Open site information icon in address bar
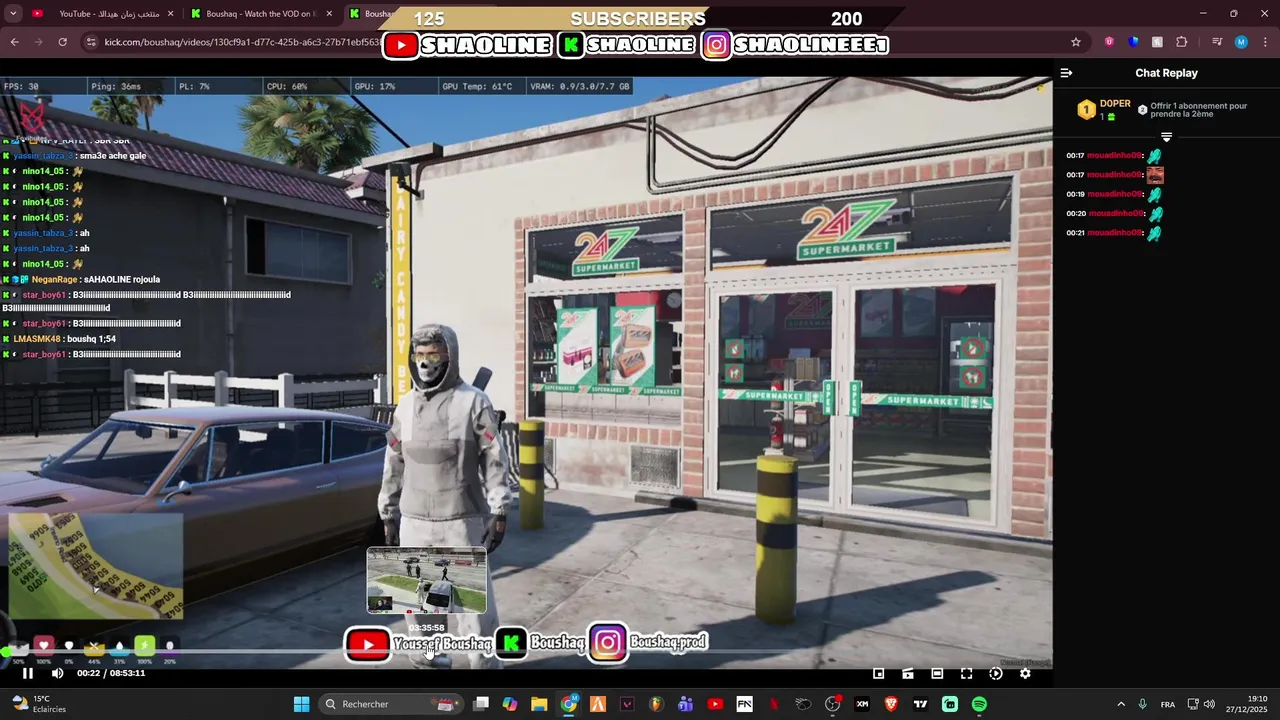The height and width of the screenshot is (720, 1280). click(x=91, y=42)
